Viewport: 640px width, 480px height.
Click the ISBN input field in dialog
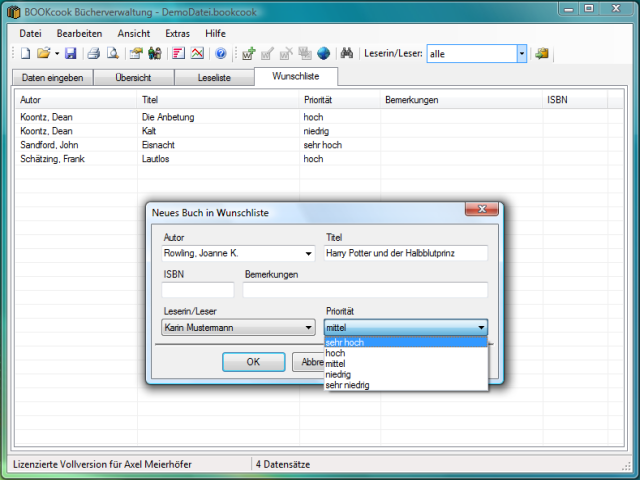197,291
